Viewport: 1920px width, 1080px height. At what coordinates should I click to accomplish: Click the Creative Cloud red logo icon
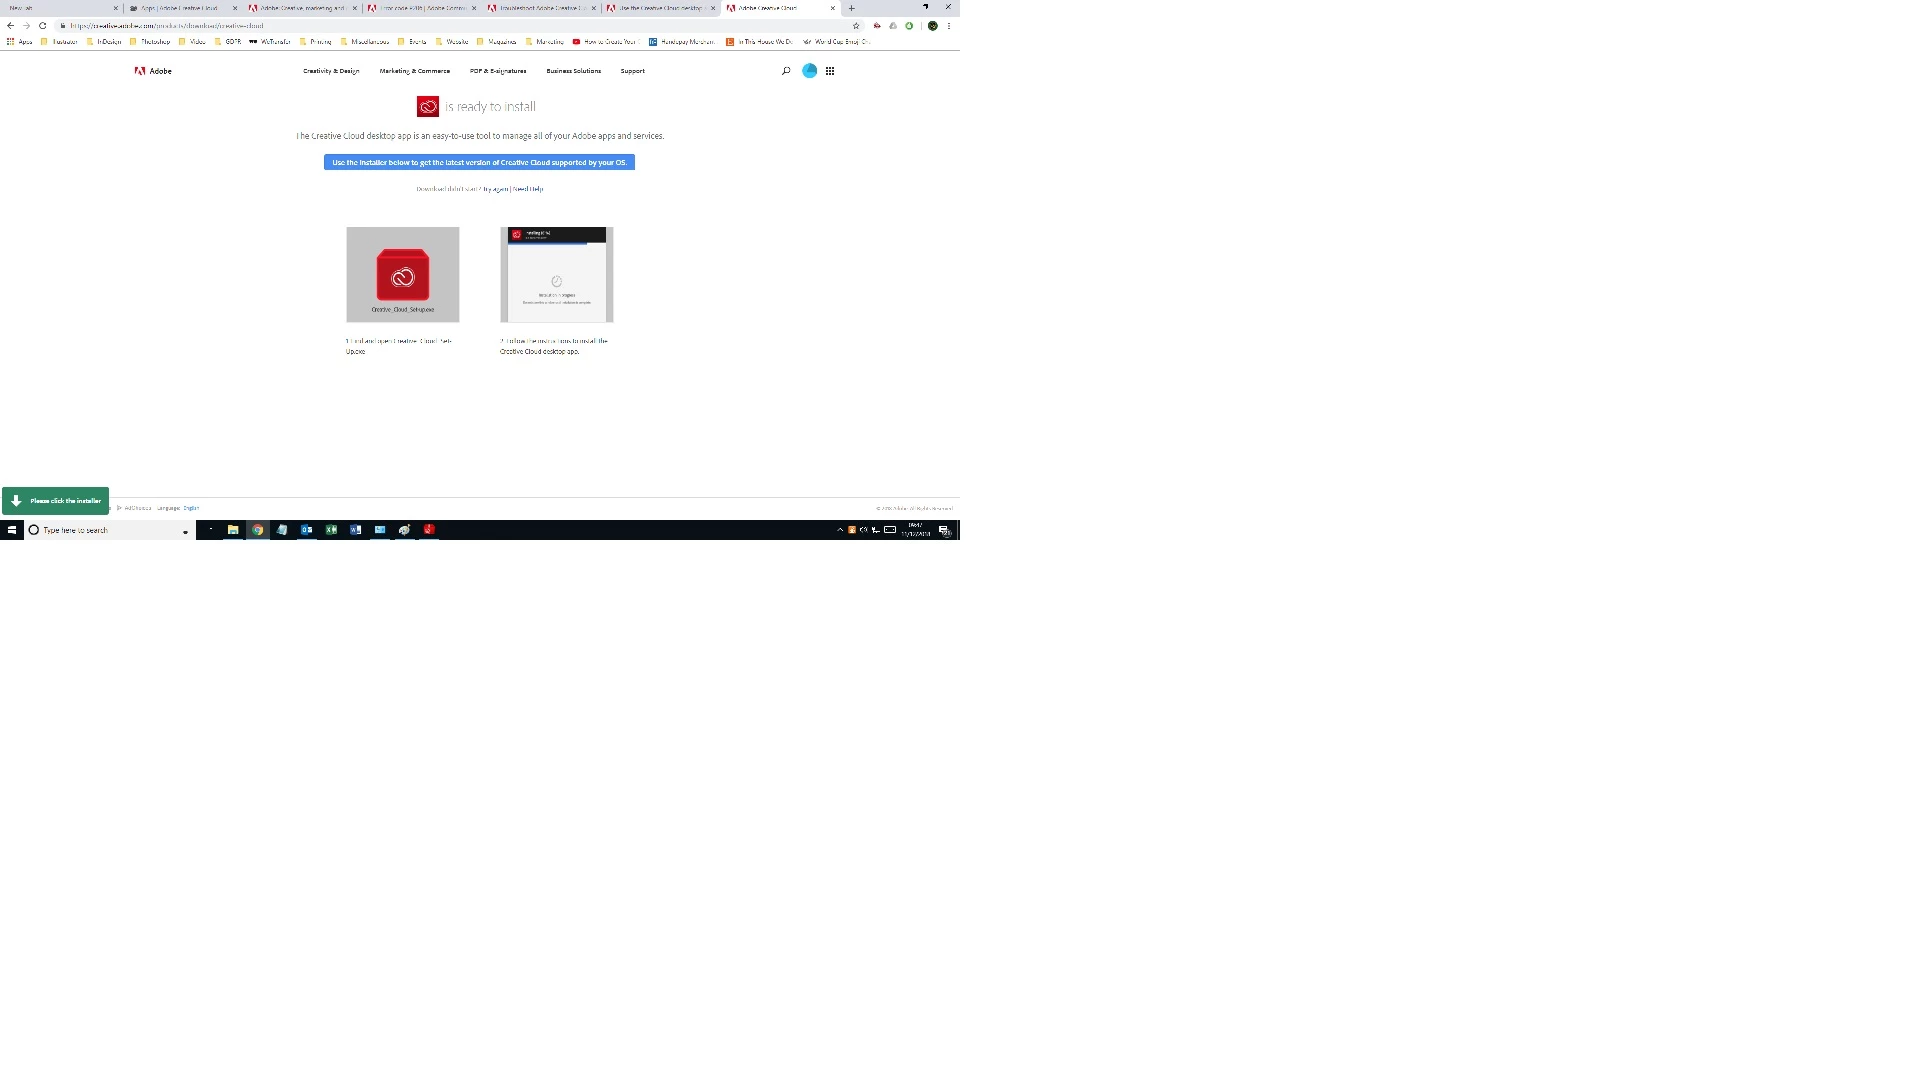tap(428, 107)
